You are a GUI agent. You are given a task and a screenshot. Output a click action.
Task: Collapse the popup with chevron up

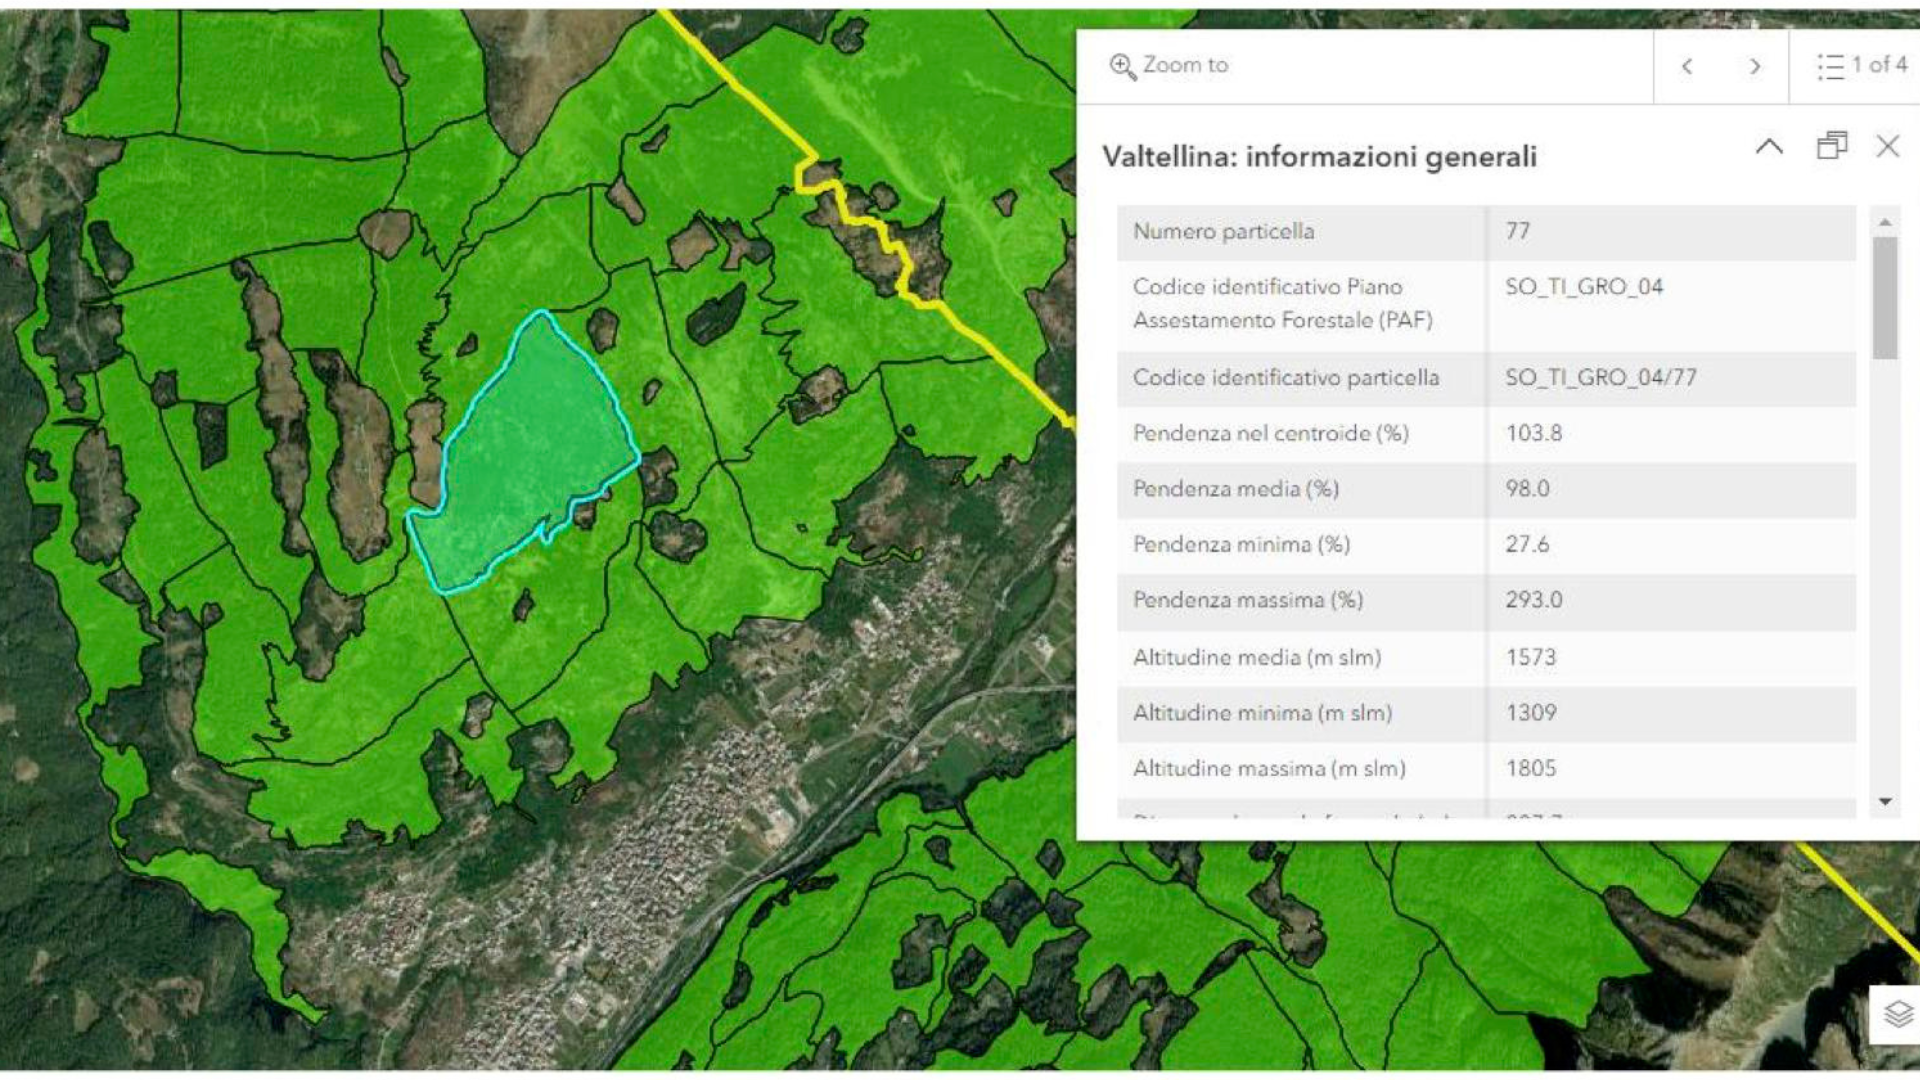pyautogui.click(x=1768, y=146)
